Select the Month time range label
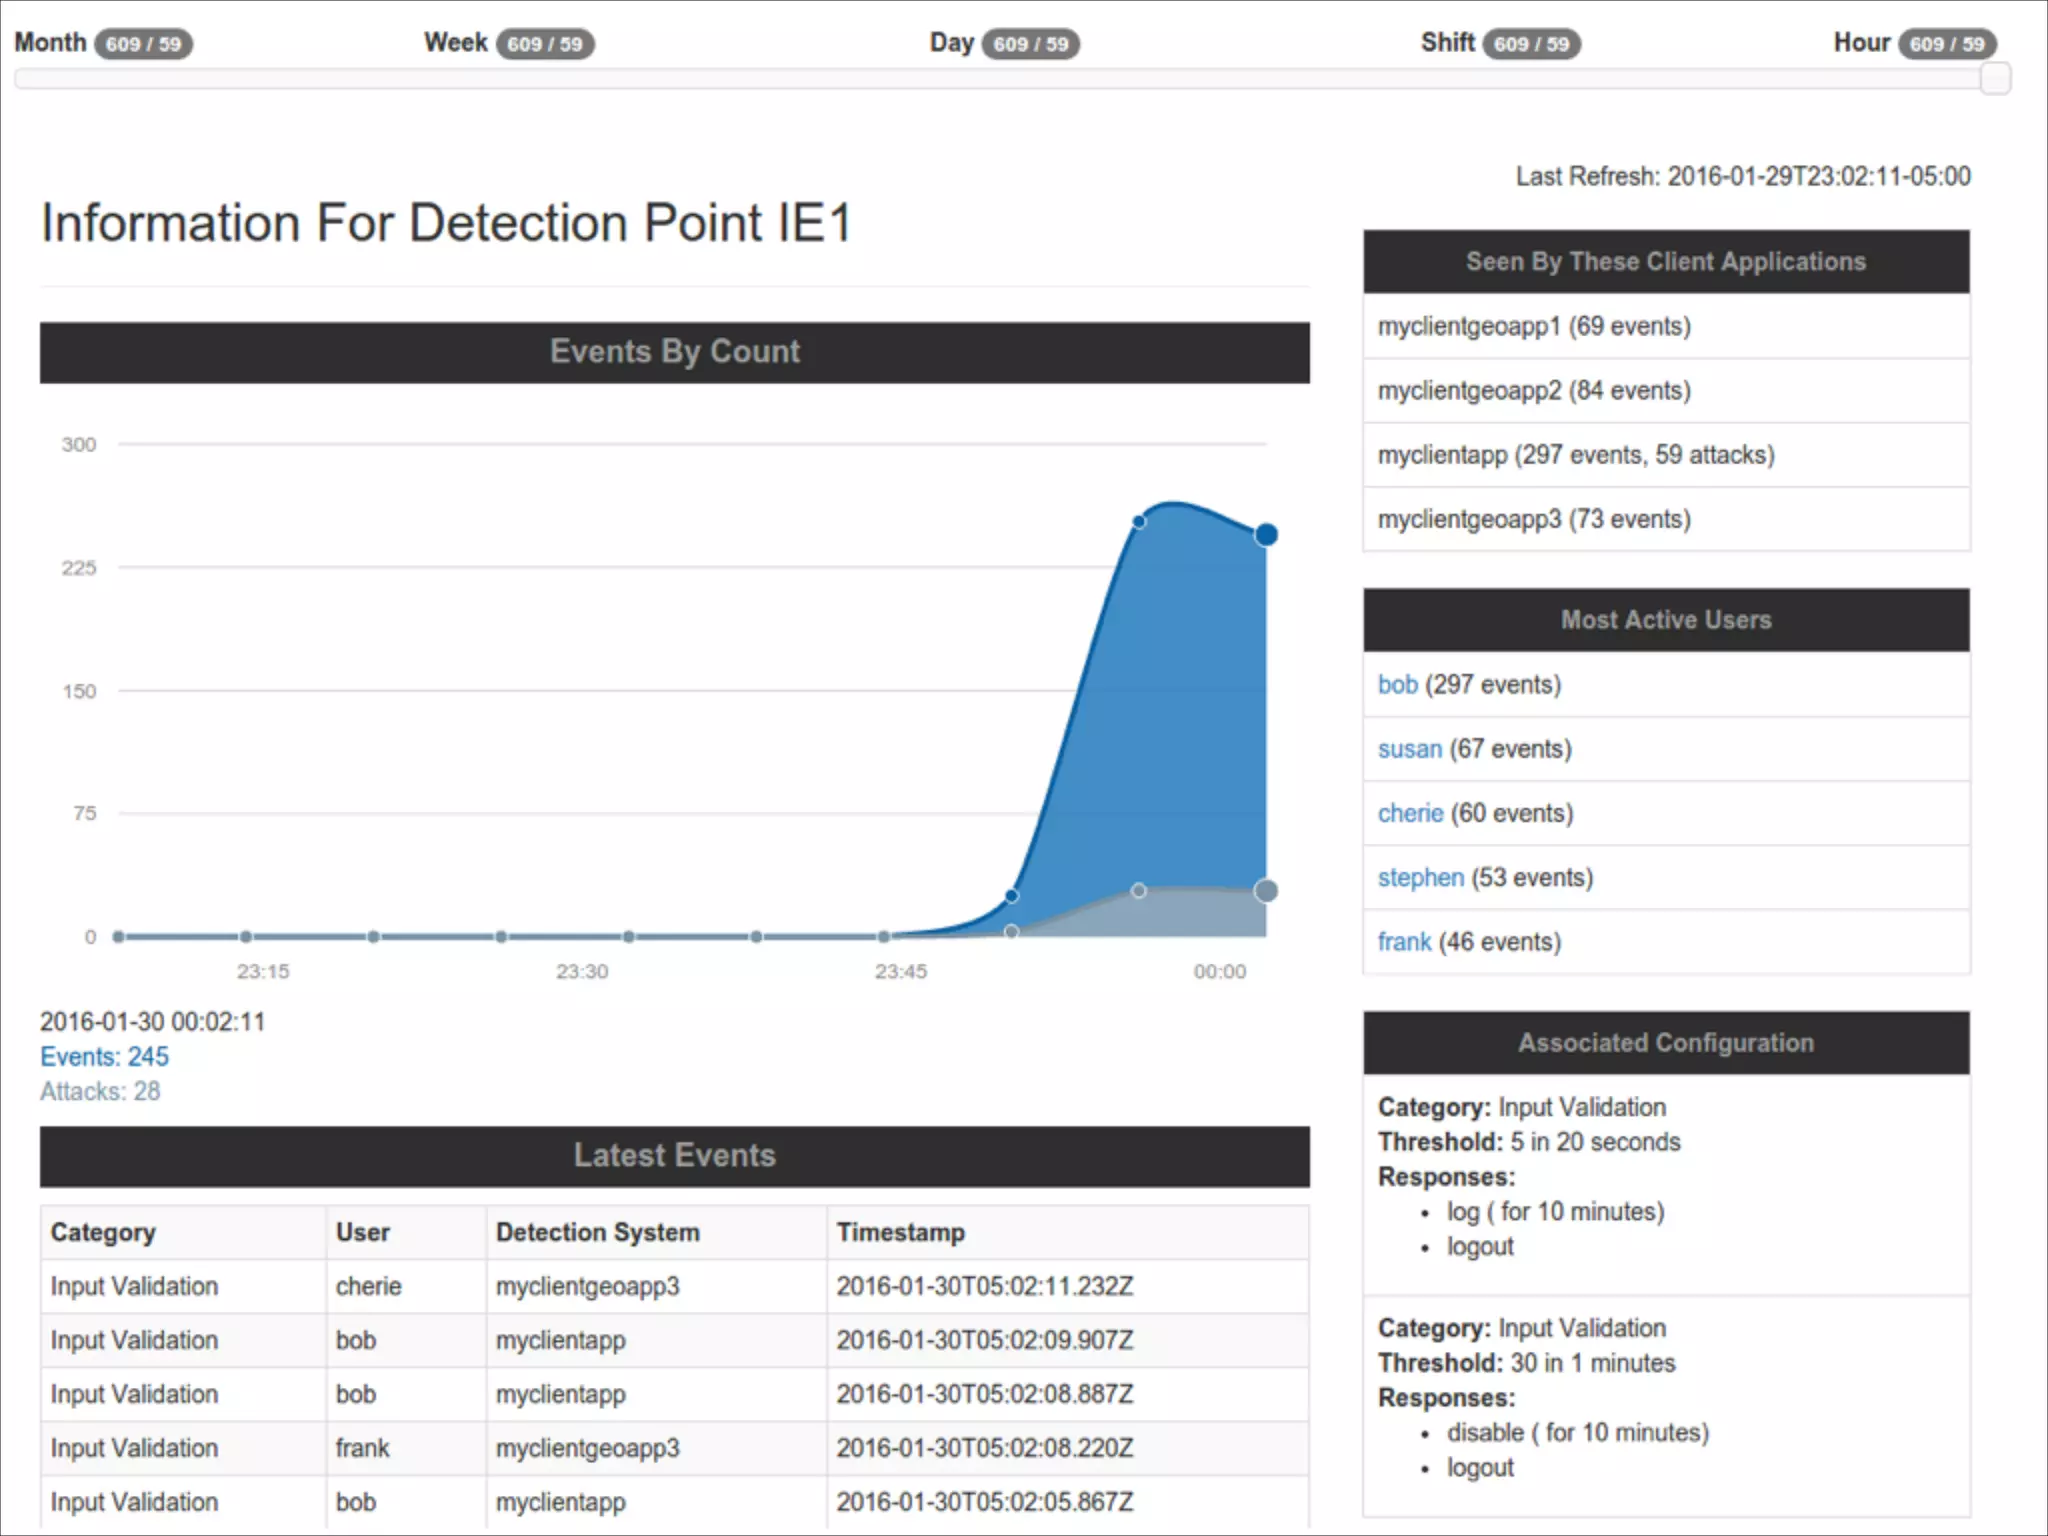Viewport: 2048px width, 1536px height. pyautogui.click(x=50, y=43)
